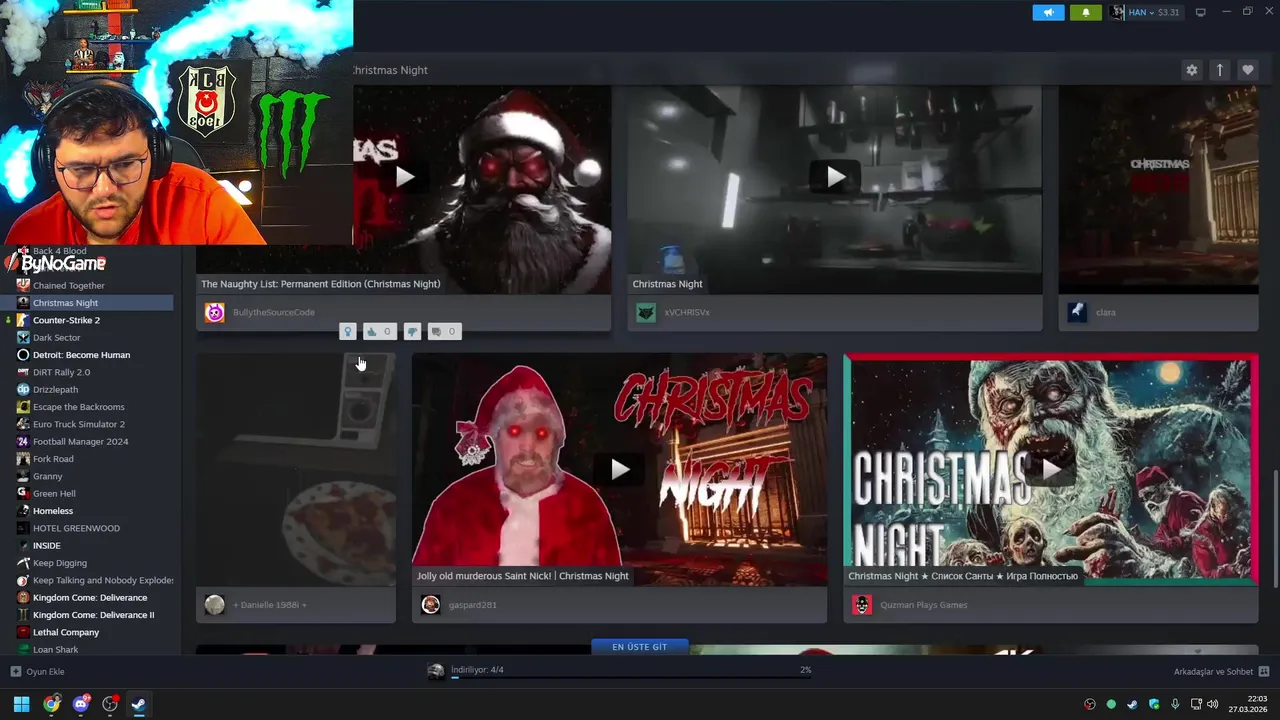Screen dimensions: 1280x720
Task: Open Windows Security shield tray icon
Action: [1154, 704]
